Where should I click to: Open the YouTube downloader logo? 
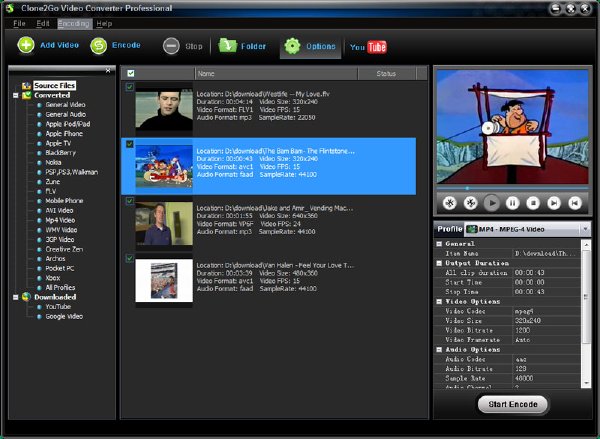[368, 47]
